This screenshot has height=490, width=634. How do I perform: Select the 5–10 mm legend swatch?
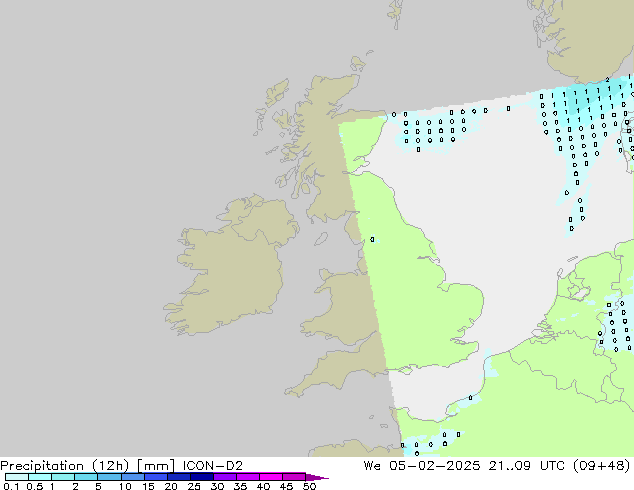pyautogui.click(x=109, y=477)
